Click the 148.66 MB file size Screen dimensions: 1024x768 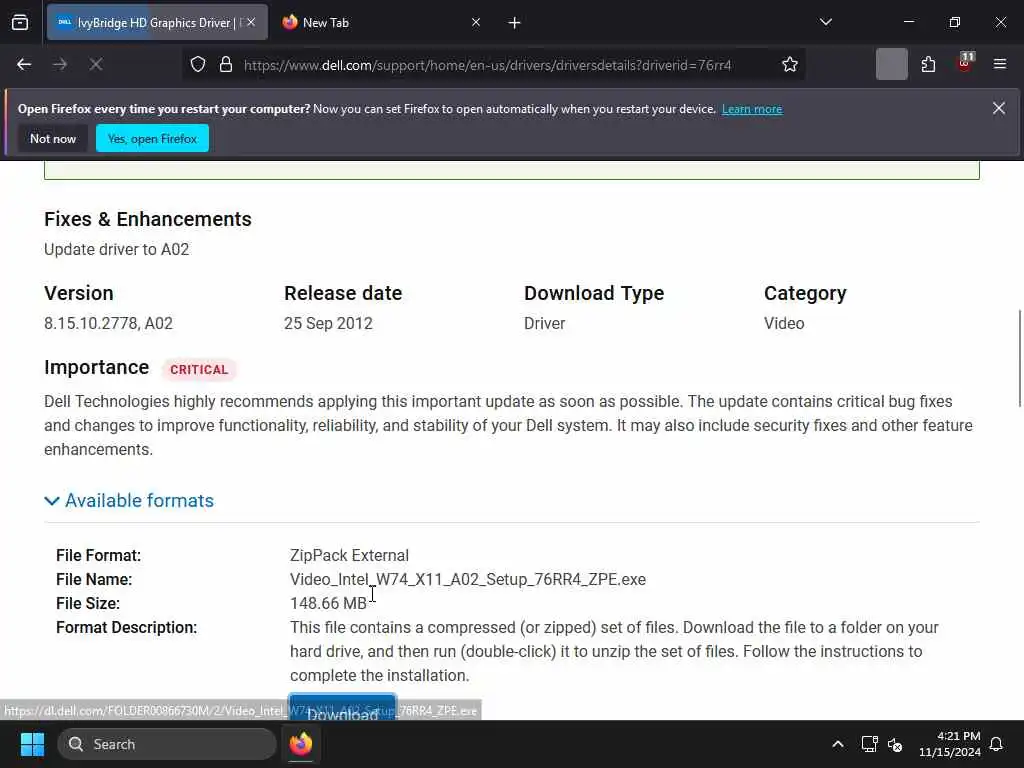pos(328,603)
